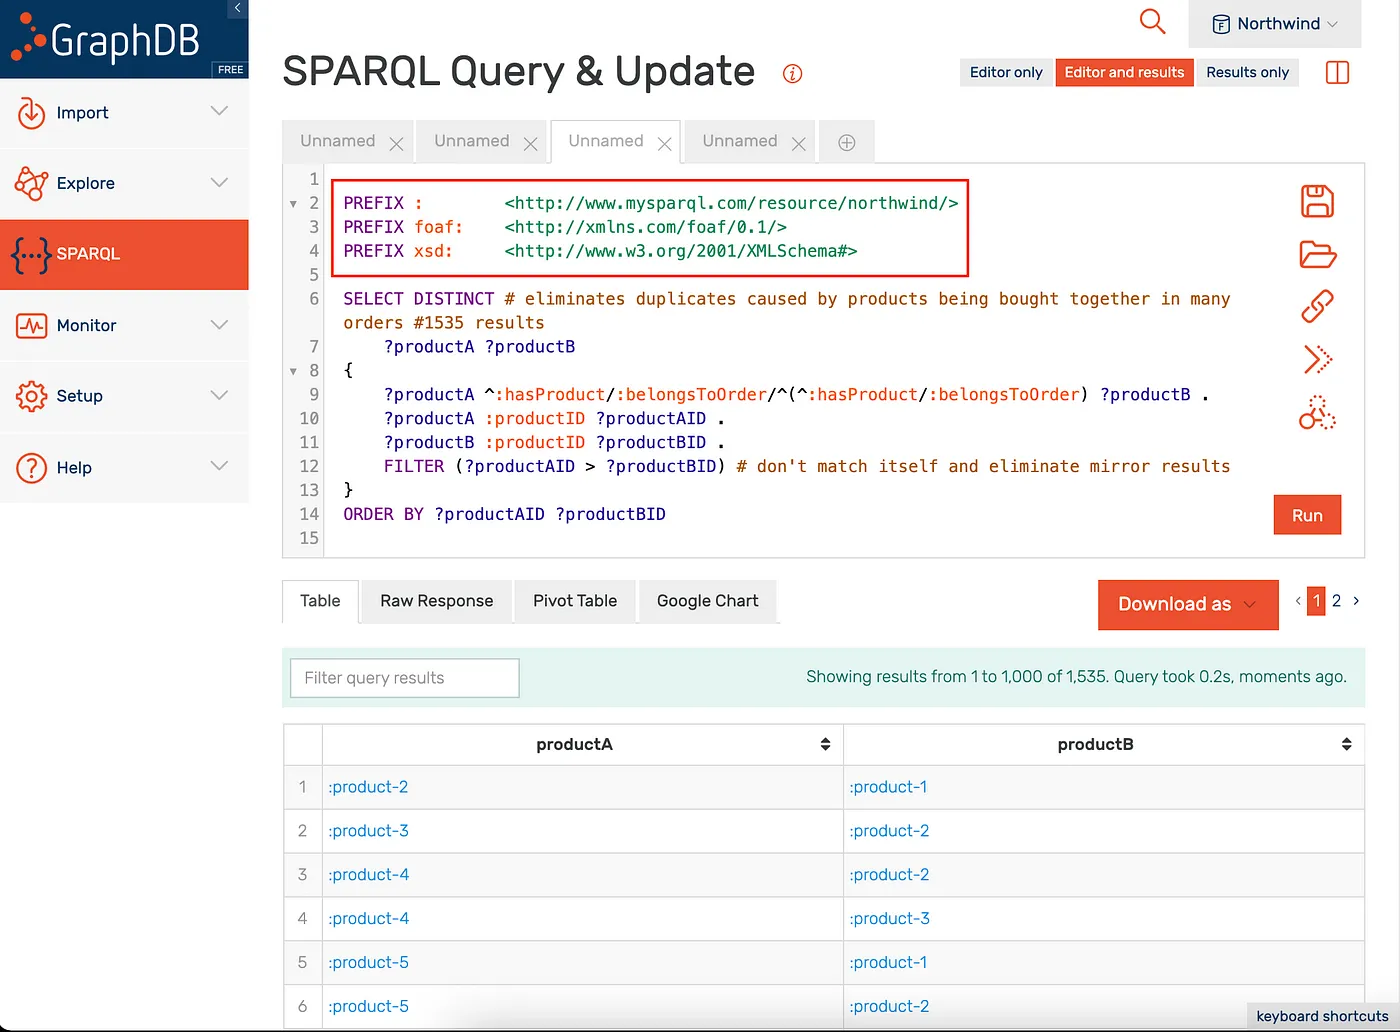Open the keyboard shortcuts panel

1322,1016
